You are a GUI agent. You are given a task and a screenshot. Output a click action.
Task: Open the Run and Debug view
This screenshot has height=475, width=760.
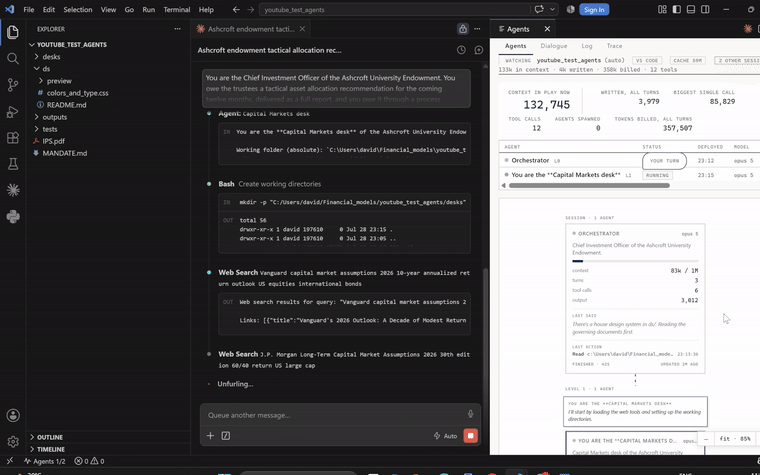coord(13,112)
